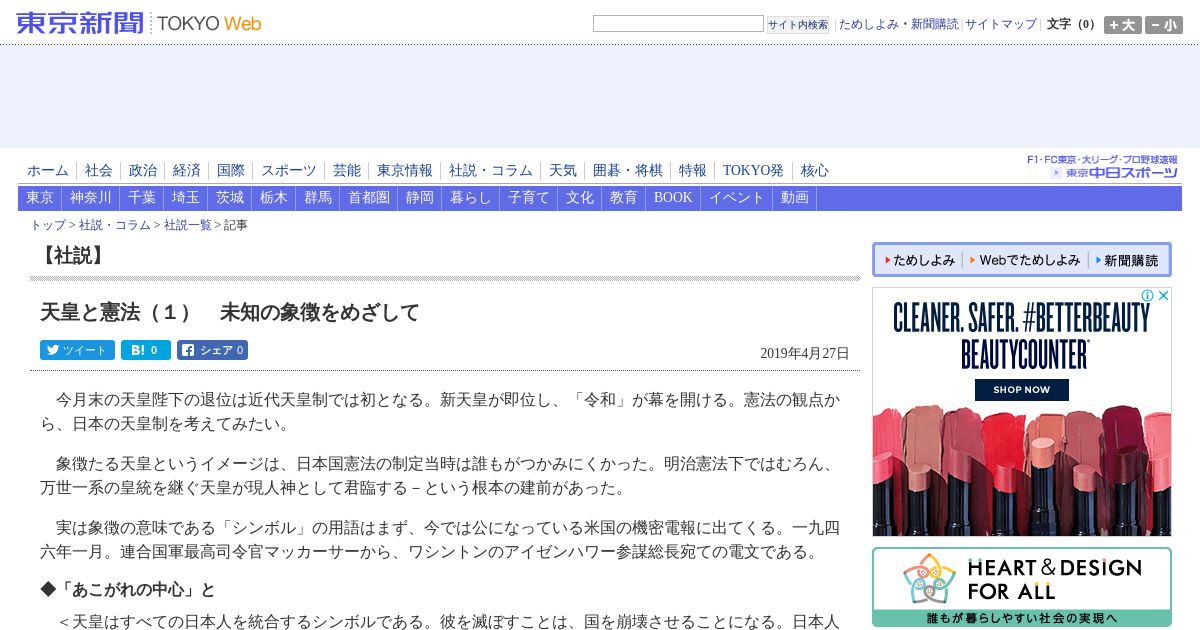This screenshot has height=630, width=1200.
Task: Share article via the Twitter ツイート button
Action: coord(77,350)
